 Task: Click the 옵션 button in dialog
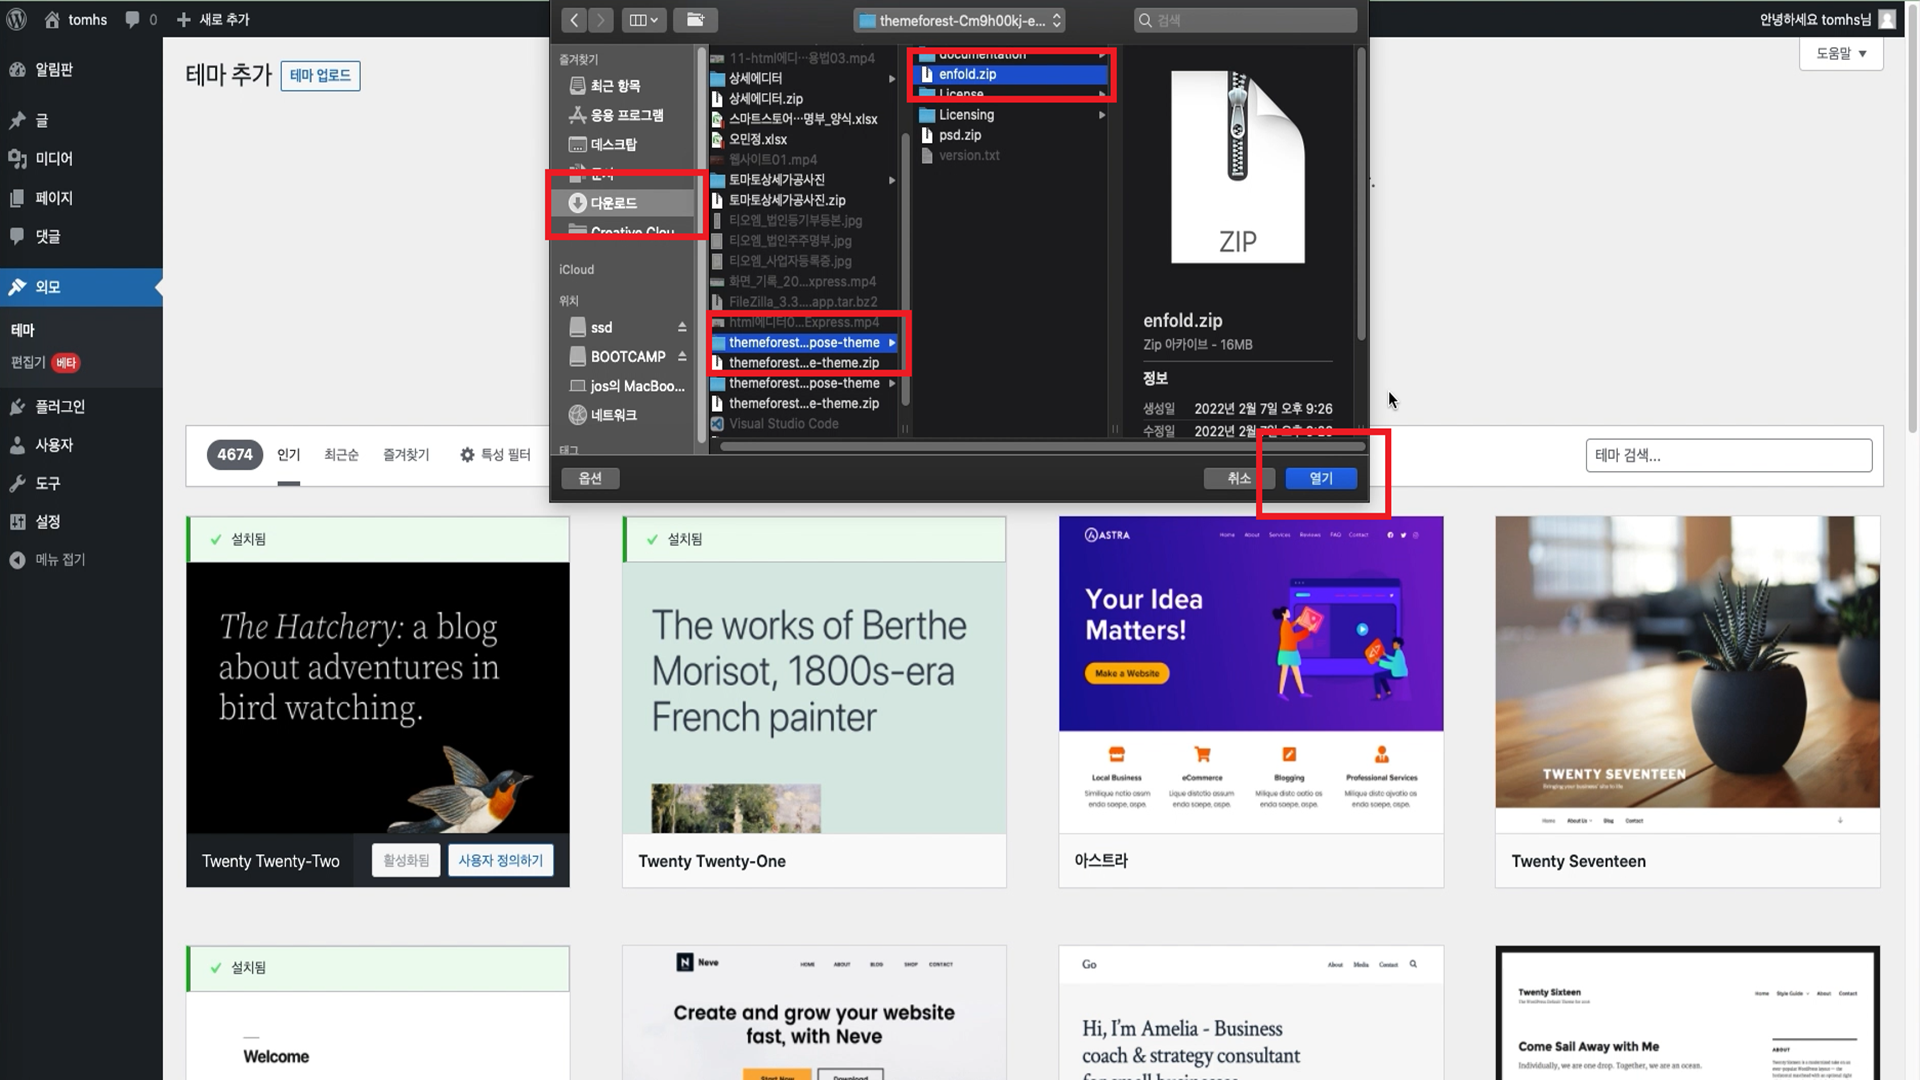click(590, 478)
